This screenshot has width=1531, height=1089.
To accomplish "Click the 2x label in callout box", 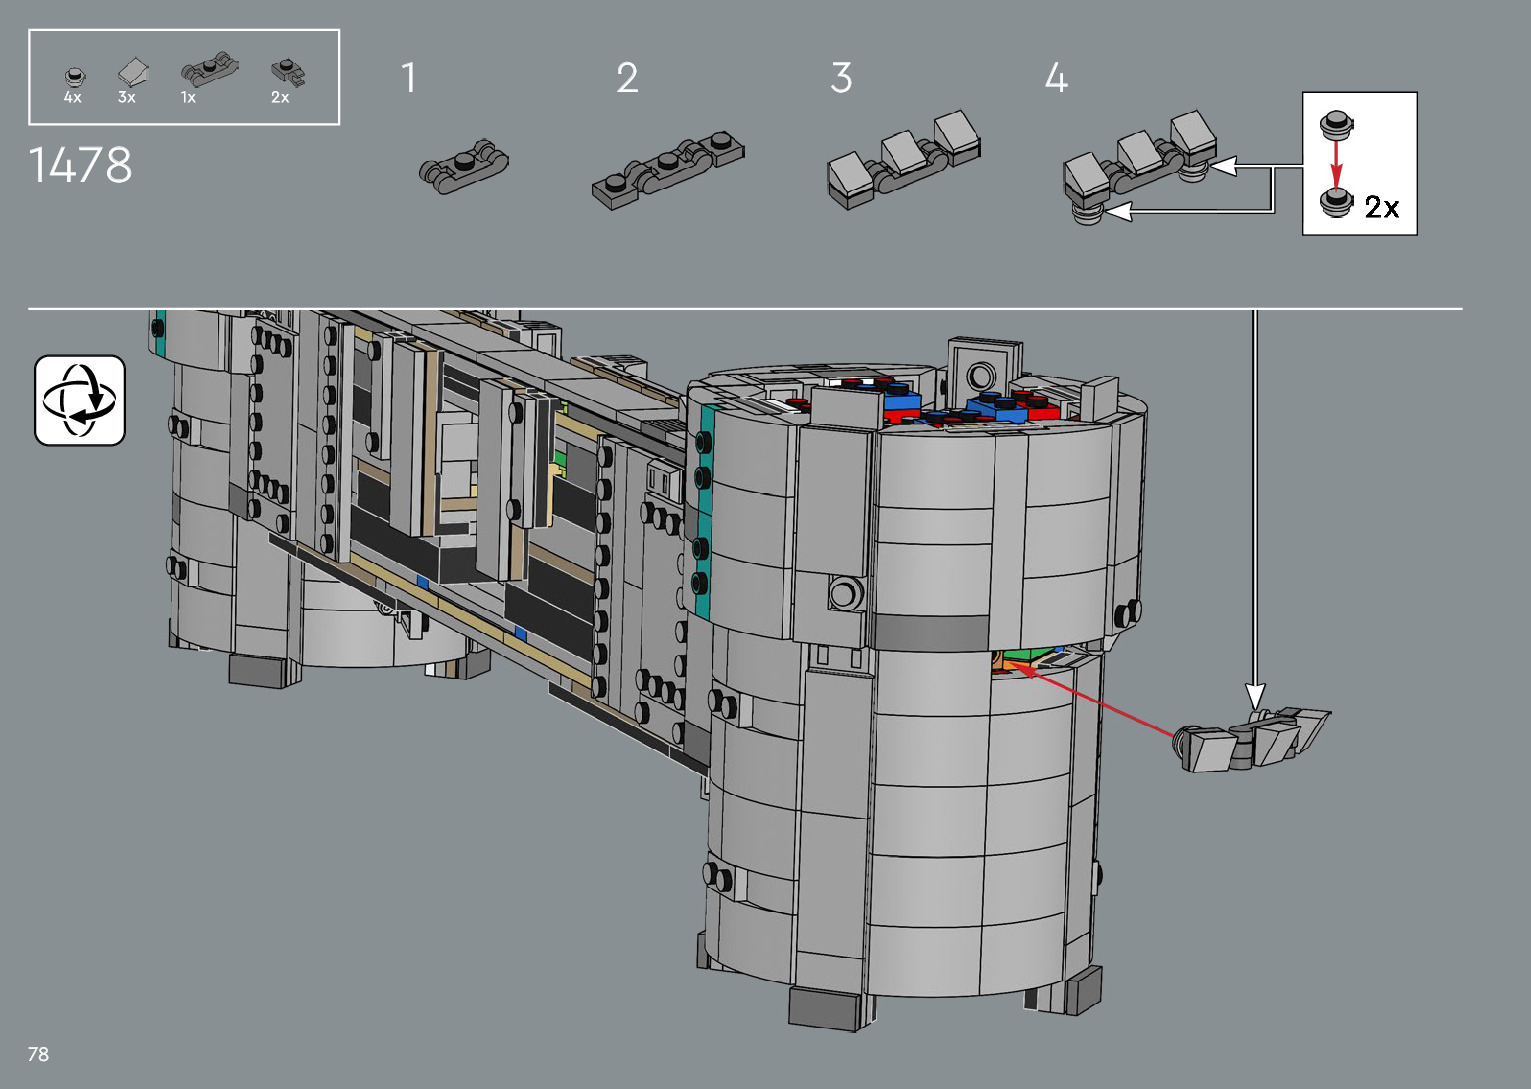I will click(x=1382, y=207).
